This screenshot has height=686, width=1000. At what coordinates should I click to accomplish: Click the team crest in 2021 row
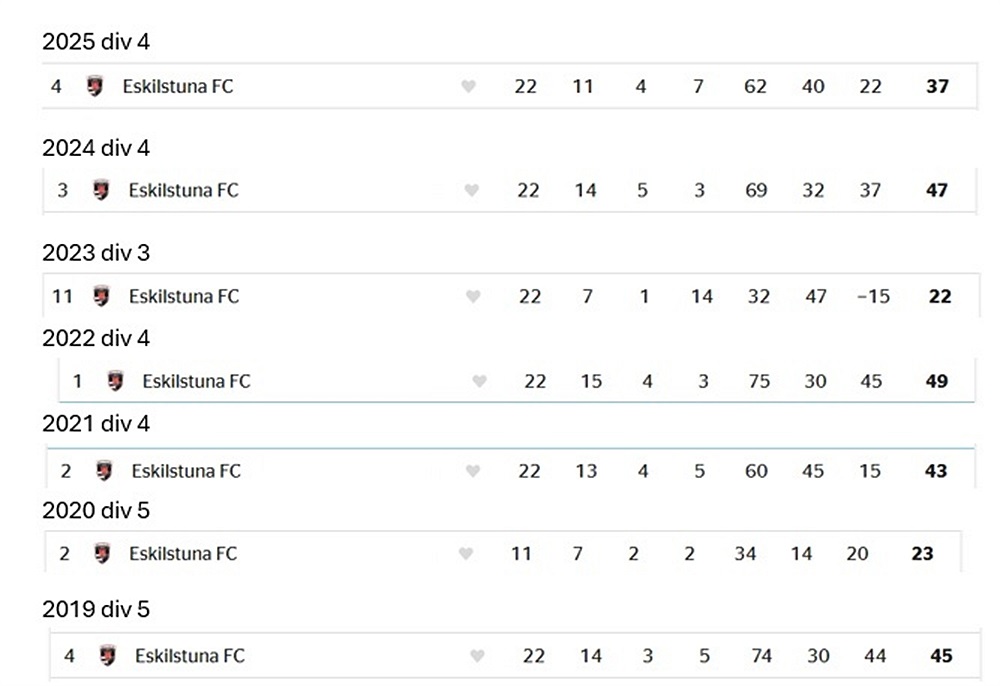(104, 470)
